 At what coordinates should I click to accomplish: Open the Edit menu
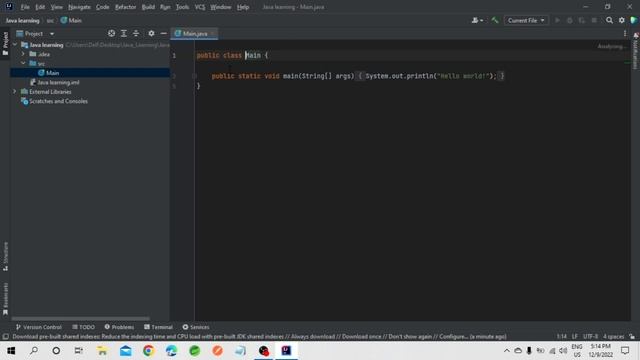coord(40,7)
